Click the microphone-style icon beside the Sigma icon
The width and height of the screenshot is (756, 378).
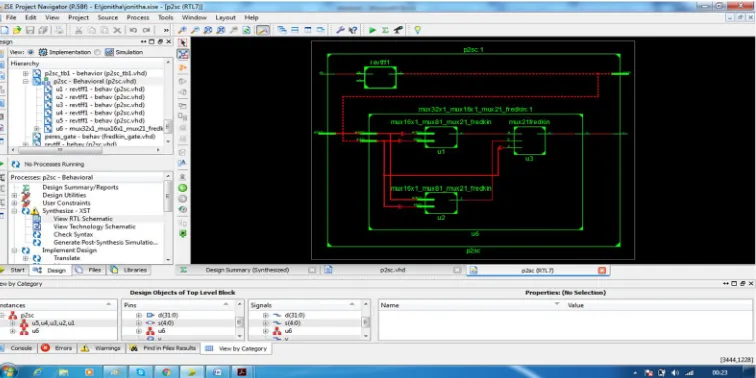pyautogui.click(x=398, y=30)
